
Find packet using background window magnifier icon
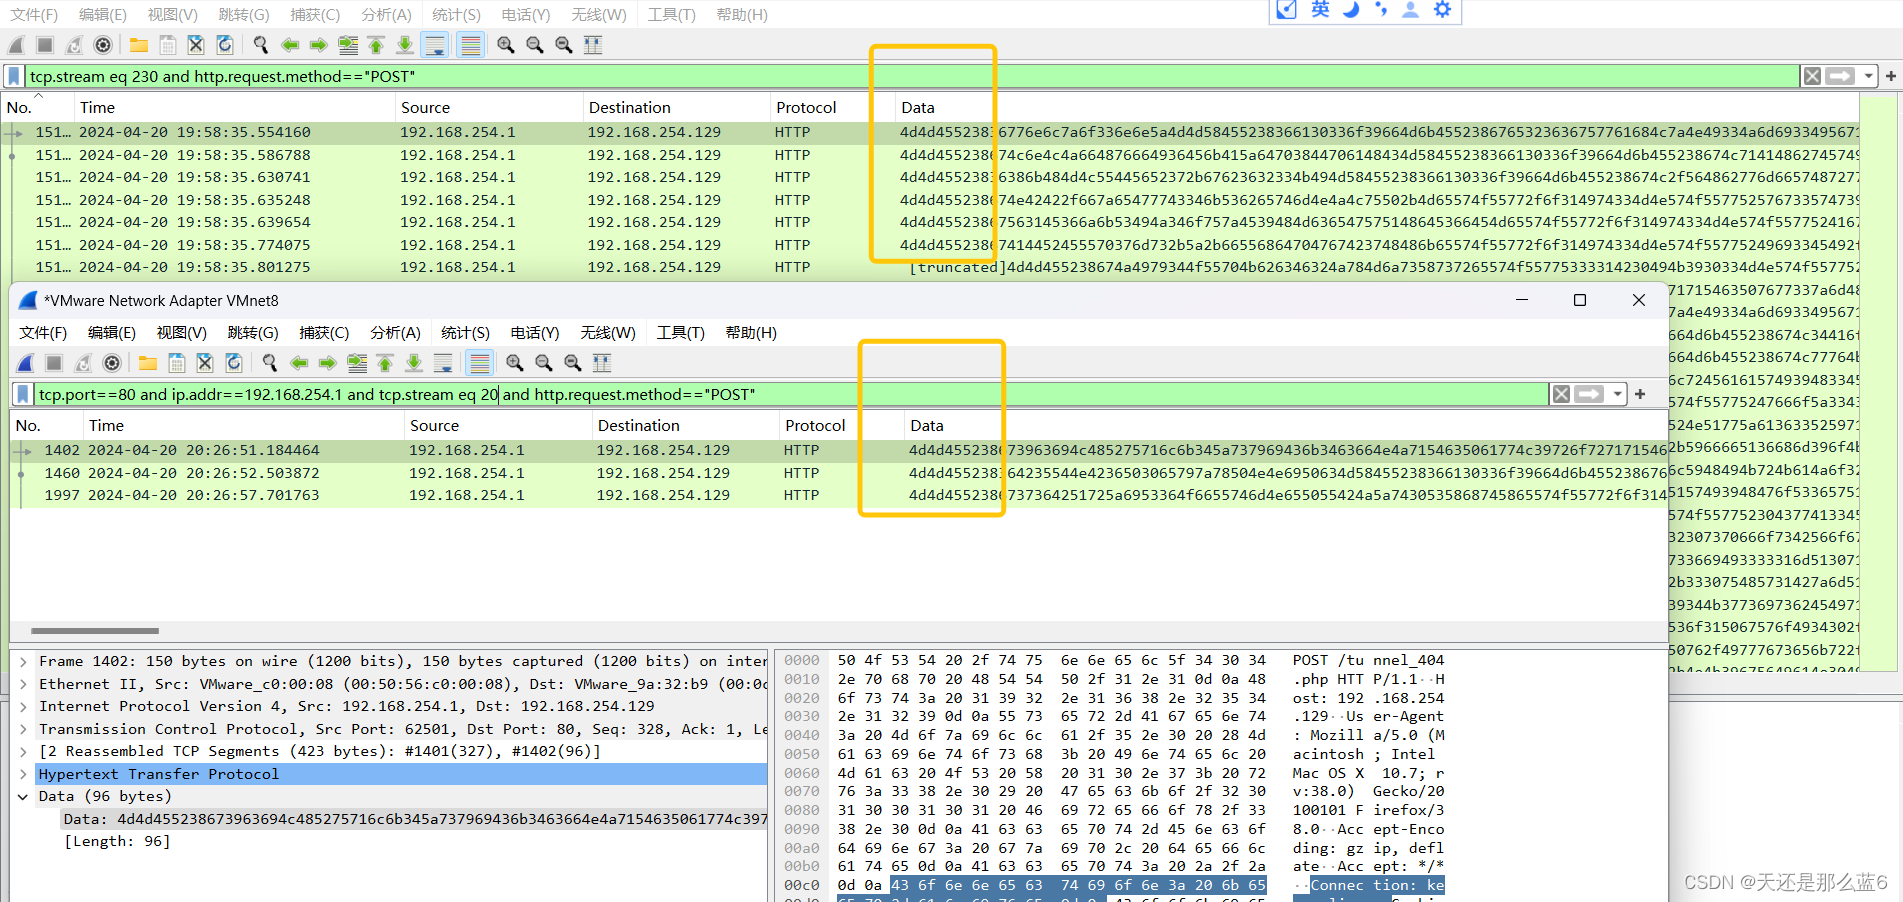click(261, 45)
